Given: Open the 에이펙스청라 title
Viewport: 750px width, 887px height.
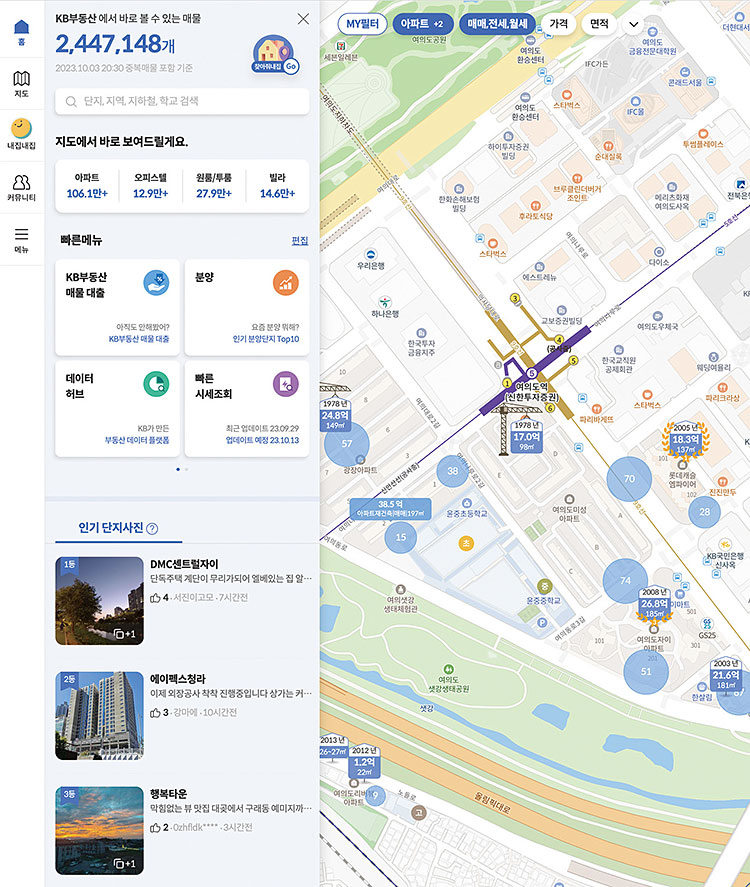Looking at the screenshot, I should (x=178, y=679).
